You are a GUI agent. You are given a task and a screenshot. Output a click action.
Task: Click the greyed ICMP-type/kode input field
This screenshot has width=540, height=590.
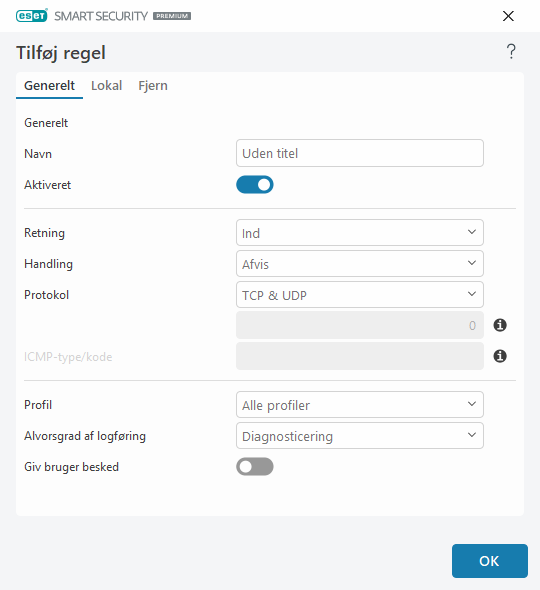click(360, 356)
